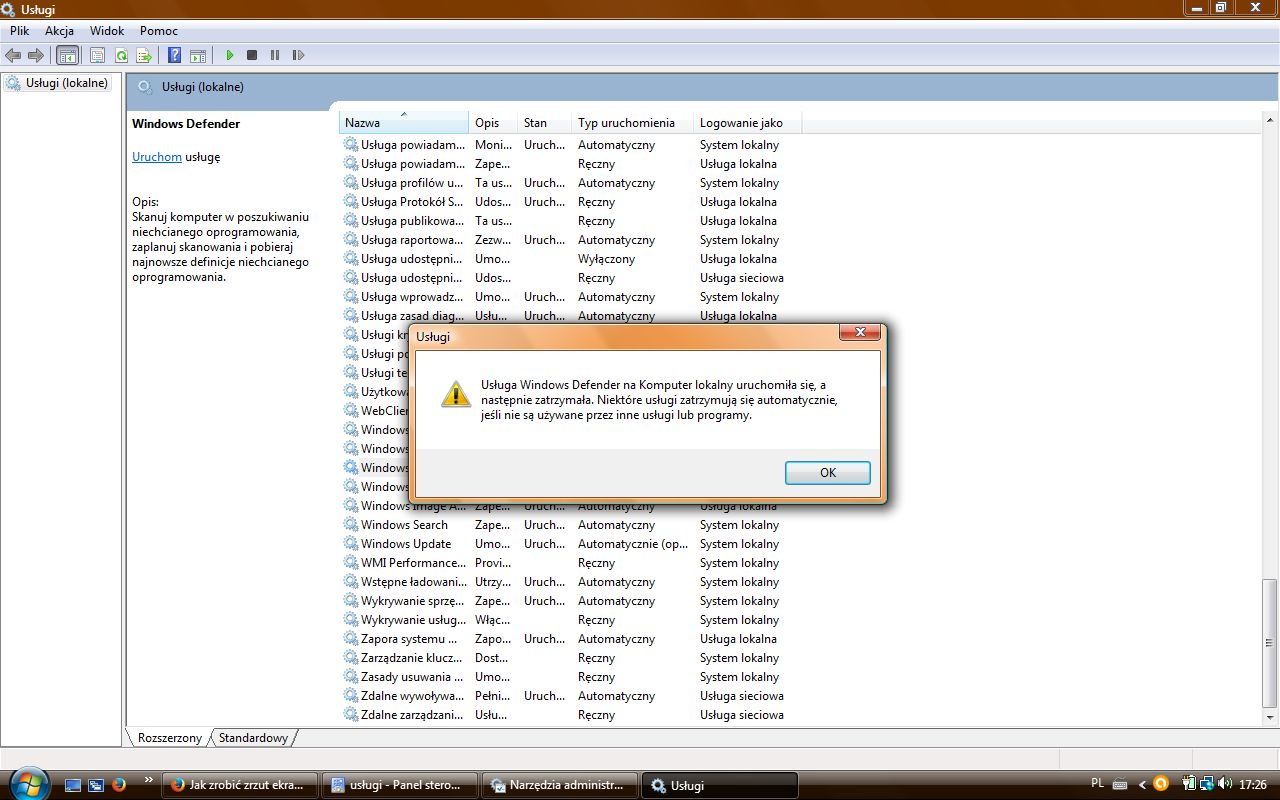Select Usługi (lokalne) in the left tree
The image size is (1280, 800).
click(x=67, y=83)
